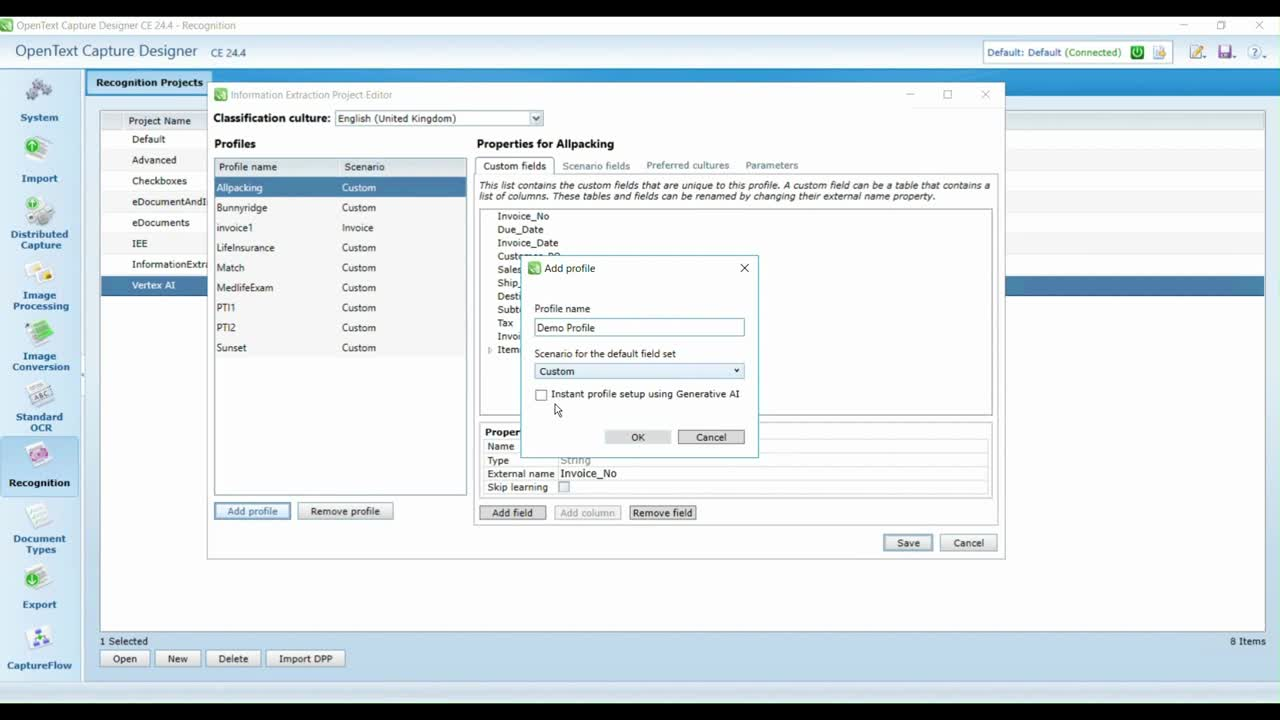
Task: Select the eDocuments project in list
Action: pyautogui.click(x=160, y=223)
